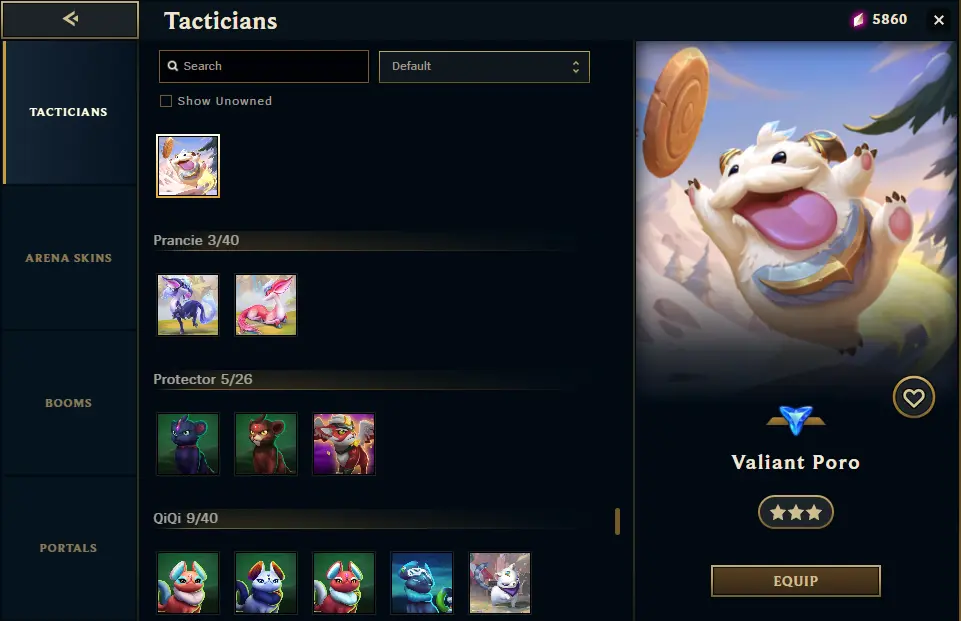Select the purple Prancie tactician icon
This screenshot has width=961, height=621.
(188, 305)
